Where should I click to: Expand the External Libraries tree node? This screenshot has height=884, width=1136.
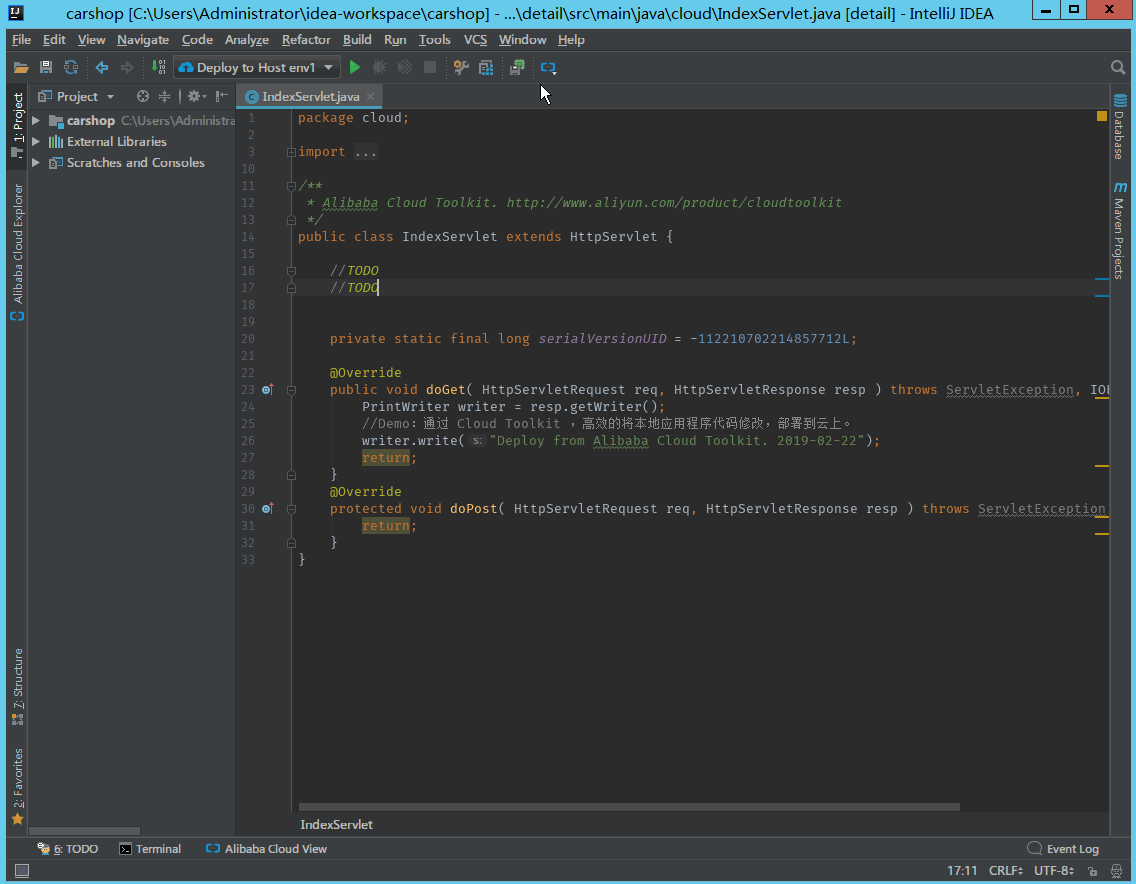pos(36,141)
